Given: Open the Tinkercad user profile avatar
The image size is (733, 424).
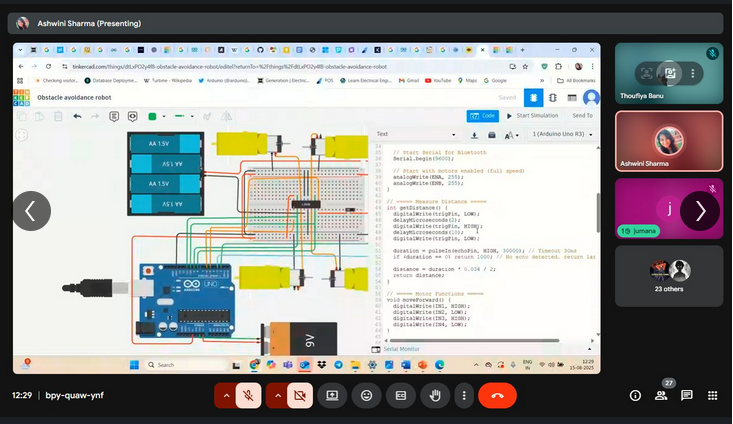Looking at the screenshot, I should [591, 98].
